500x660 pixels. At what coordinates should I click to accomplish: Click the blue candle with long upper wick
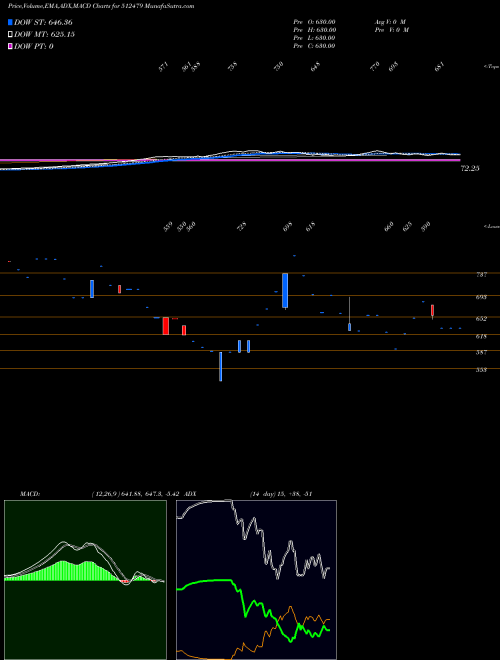[x=349, y=314]
